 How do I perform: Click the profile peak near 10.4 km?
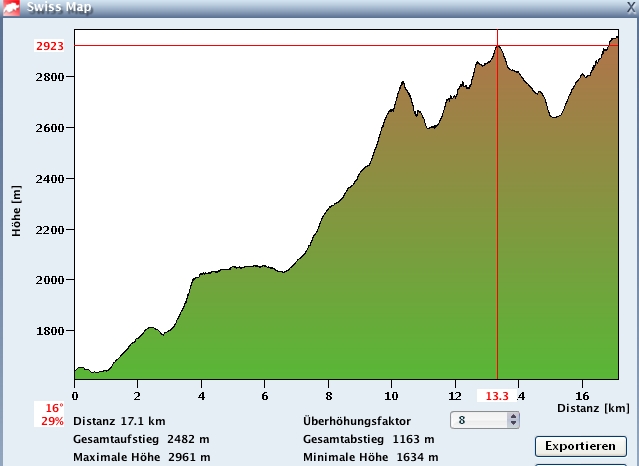tap(404, 84)
